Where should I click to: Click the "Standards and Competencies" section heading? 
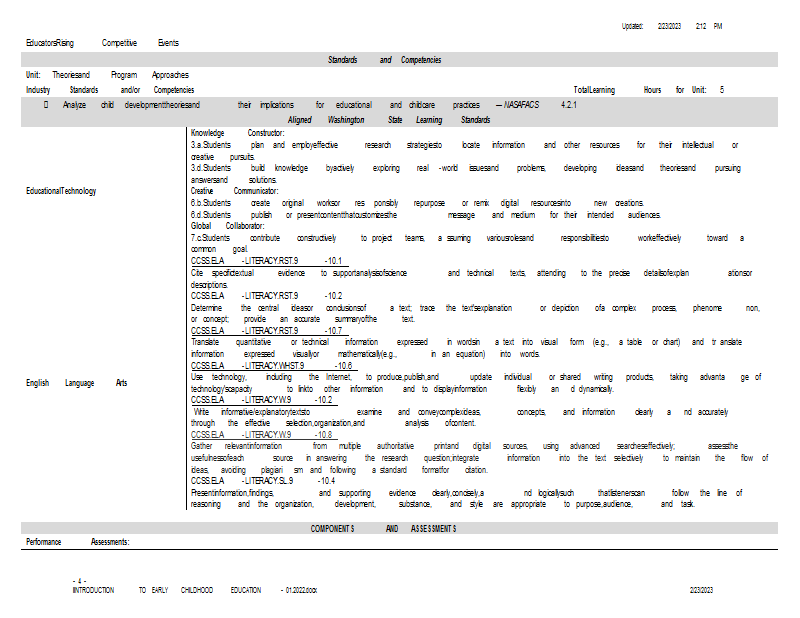coord(384,60)
